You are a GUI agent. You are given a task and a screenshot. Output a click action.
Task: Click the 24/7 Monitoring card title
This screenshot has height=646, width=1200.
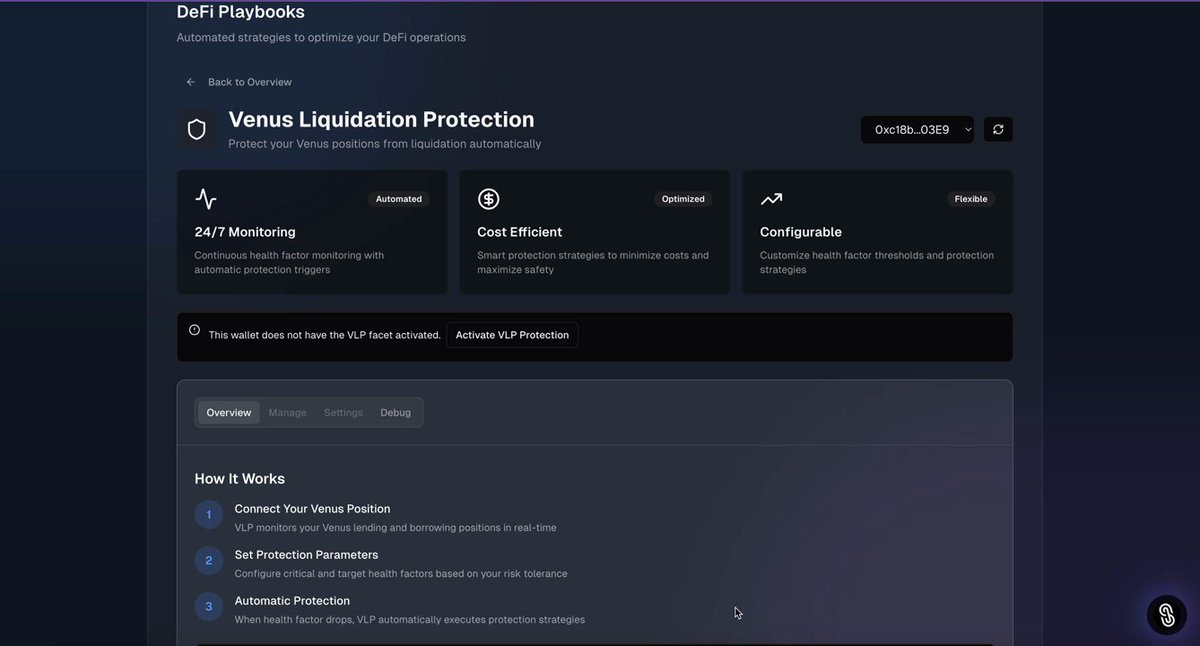[x=245, y=232]
